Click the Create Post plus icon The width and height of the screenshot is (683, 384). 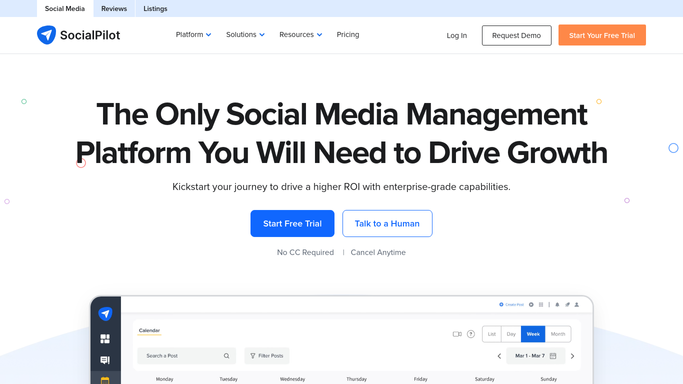coord(501,305)
